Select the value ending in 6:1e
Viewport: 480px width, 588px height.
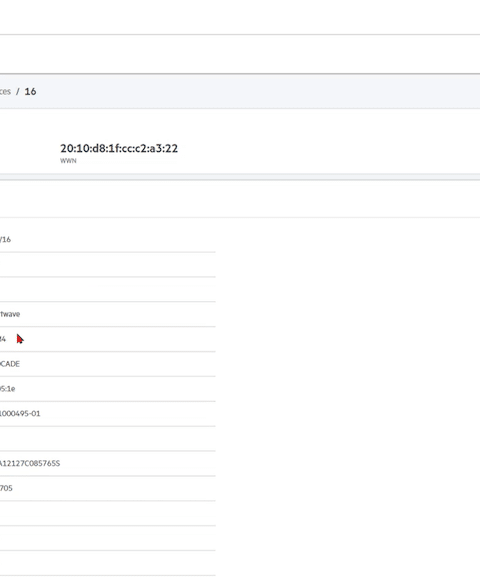pyautogui.click(x=8, y=388)
